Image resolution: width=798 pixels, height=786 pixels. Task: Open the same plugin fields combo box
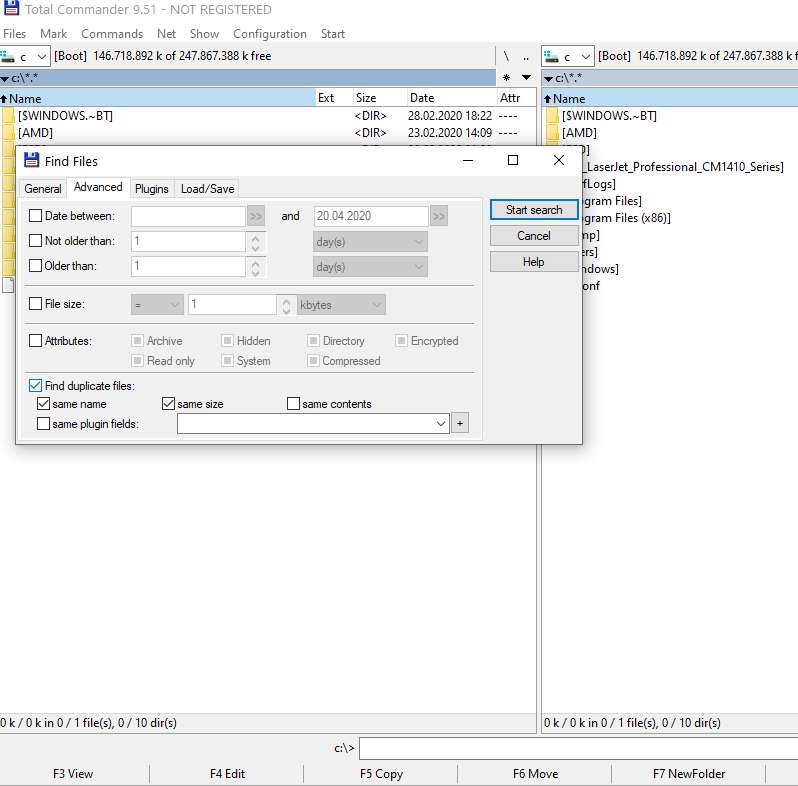tap(313, 424)
